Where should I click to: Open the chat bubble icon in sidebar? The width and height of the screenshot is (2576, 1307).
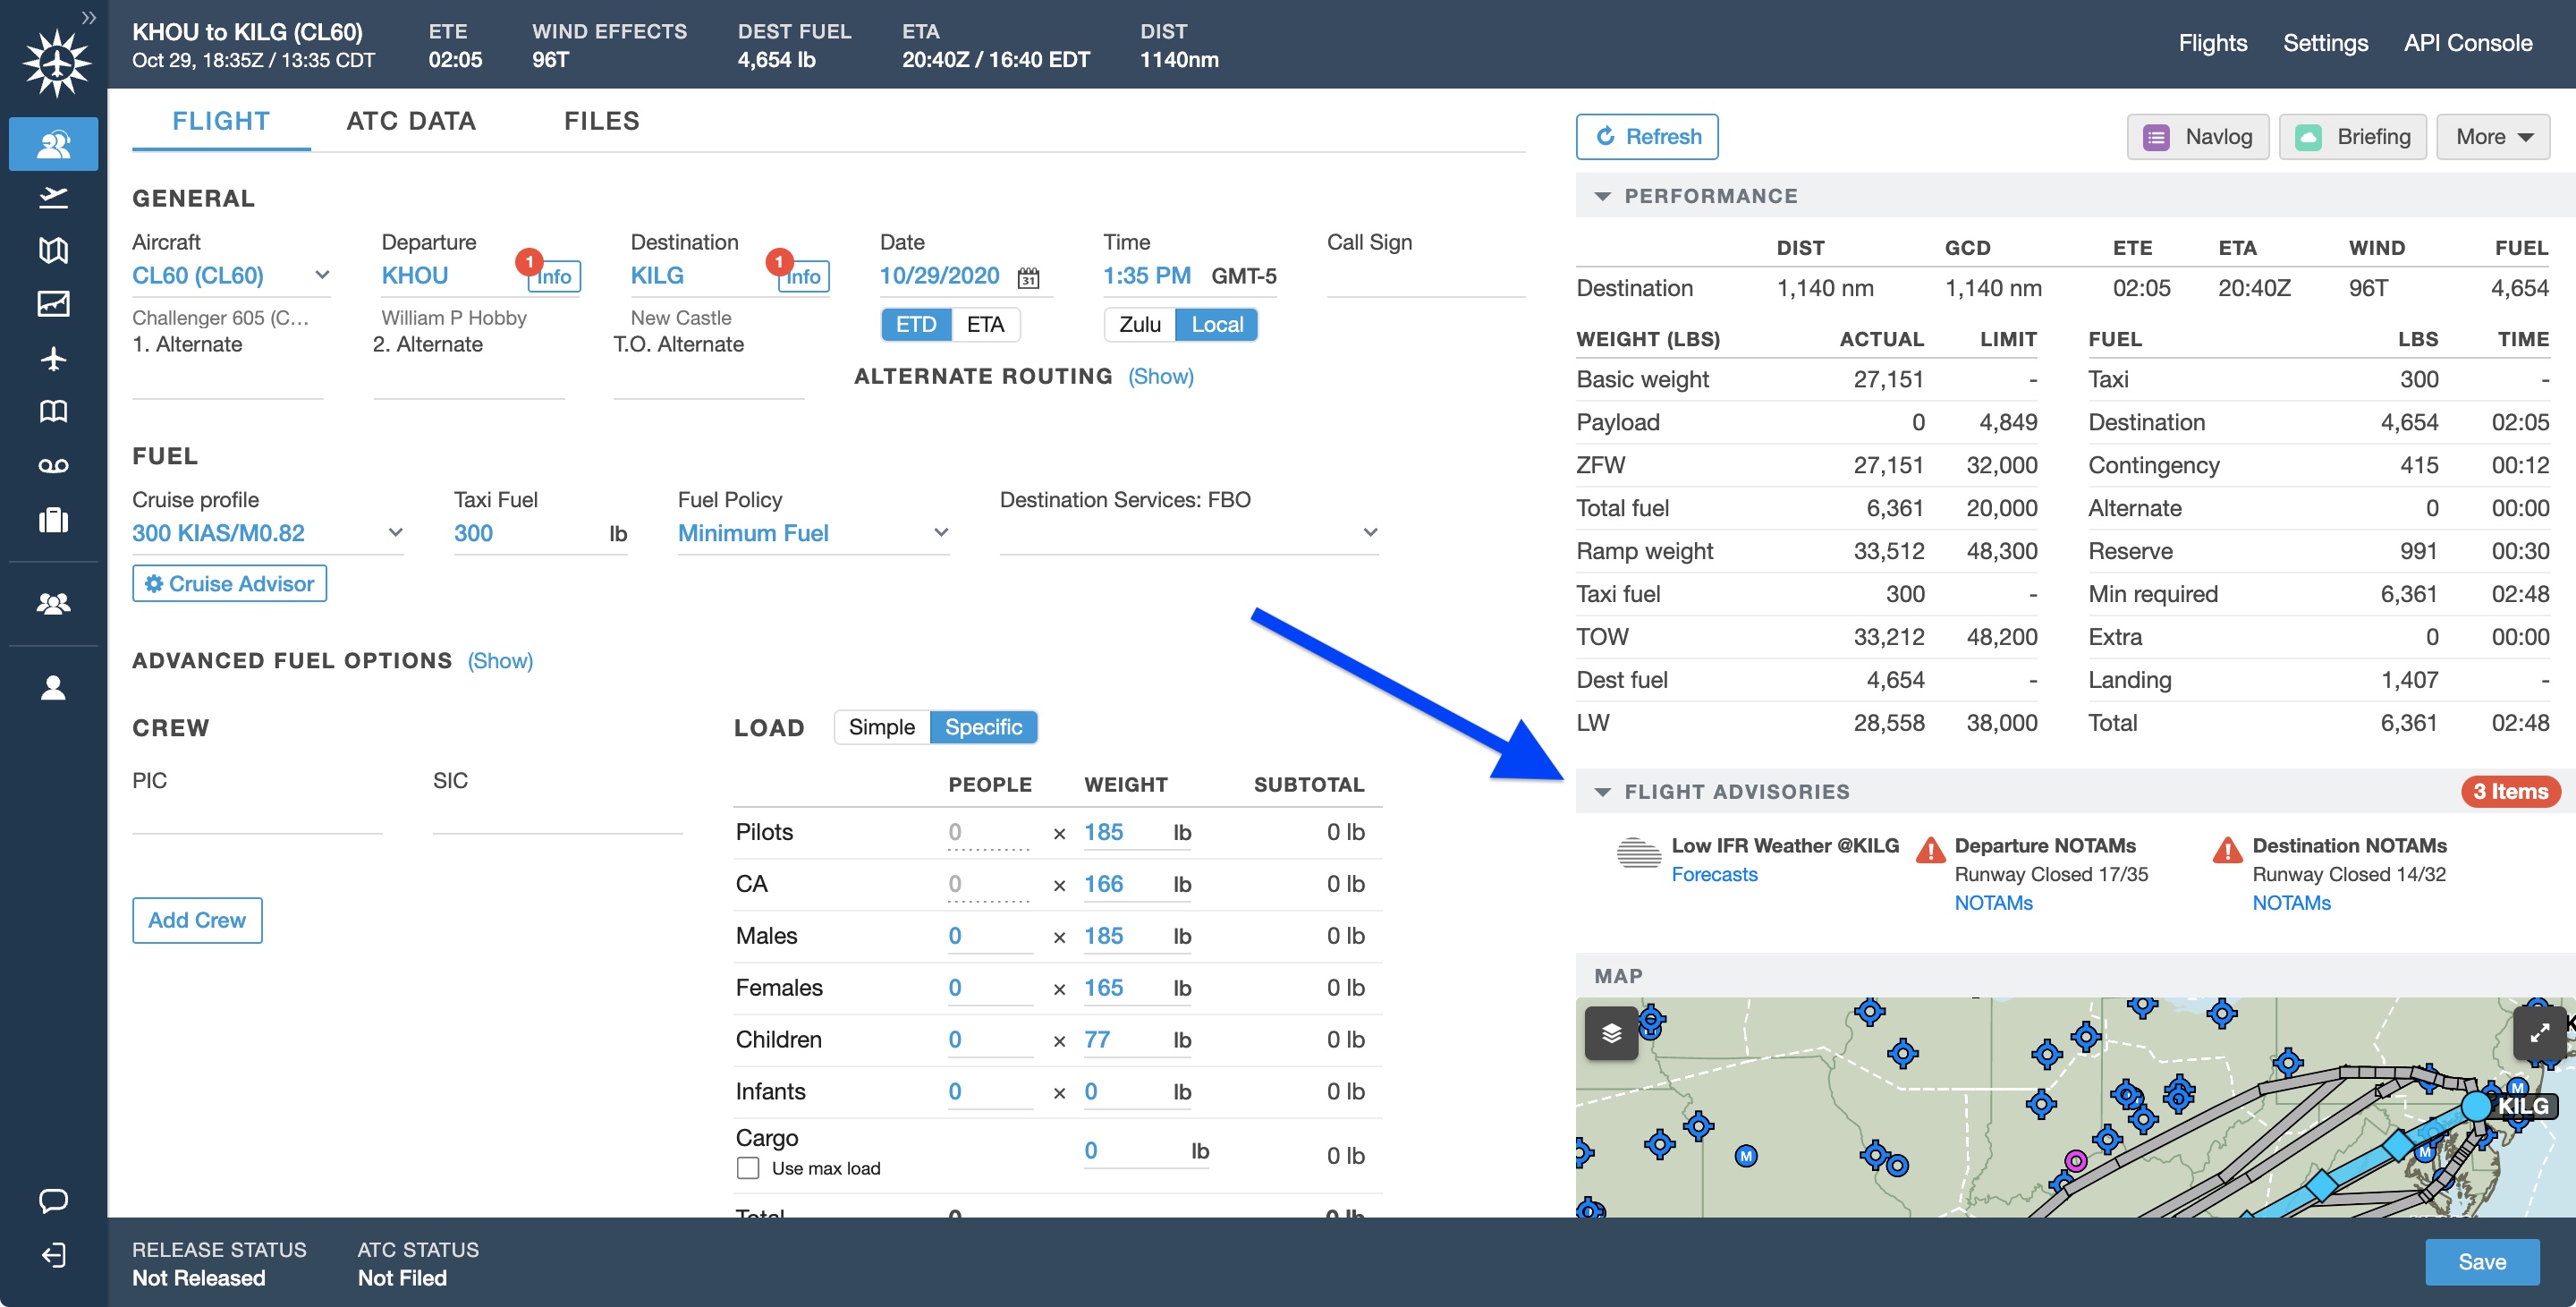point(53,1200)
